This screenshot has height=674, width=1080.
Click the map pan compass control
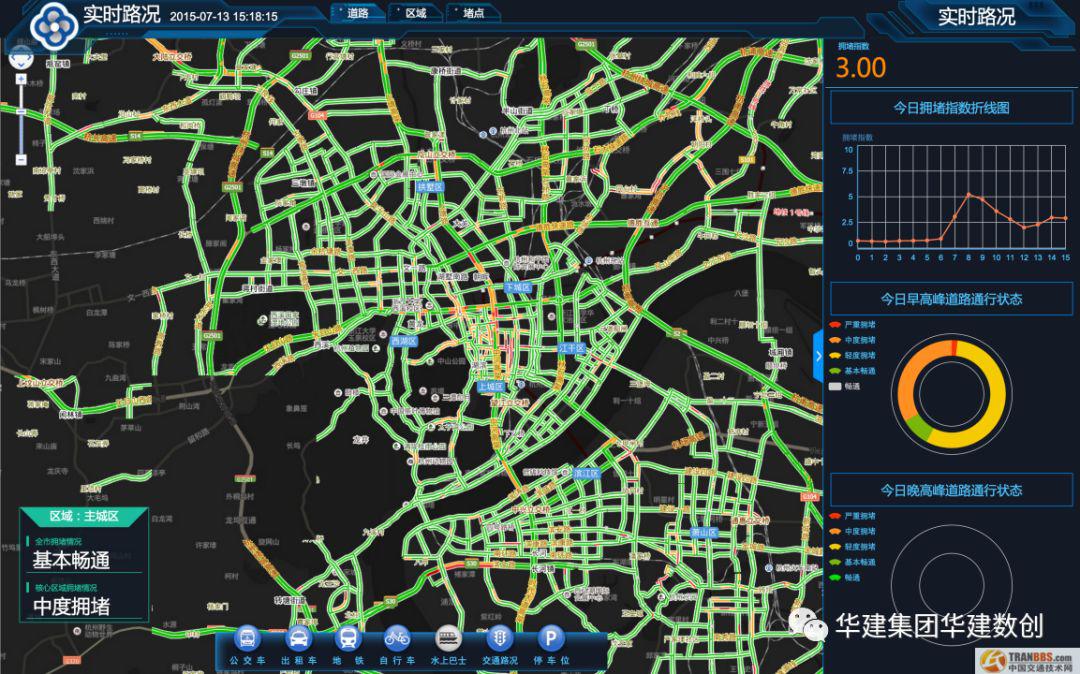[x=21, y=56]
